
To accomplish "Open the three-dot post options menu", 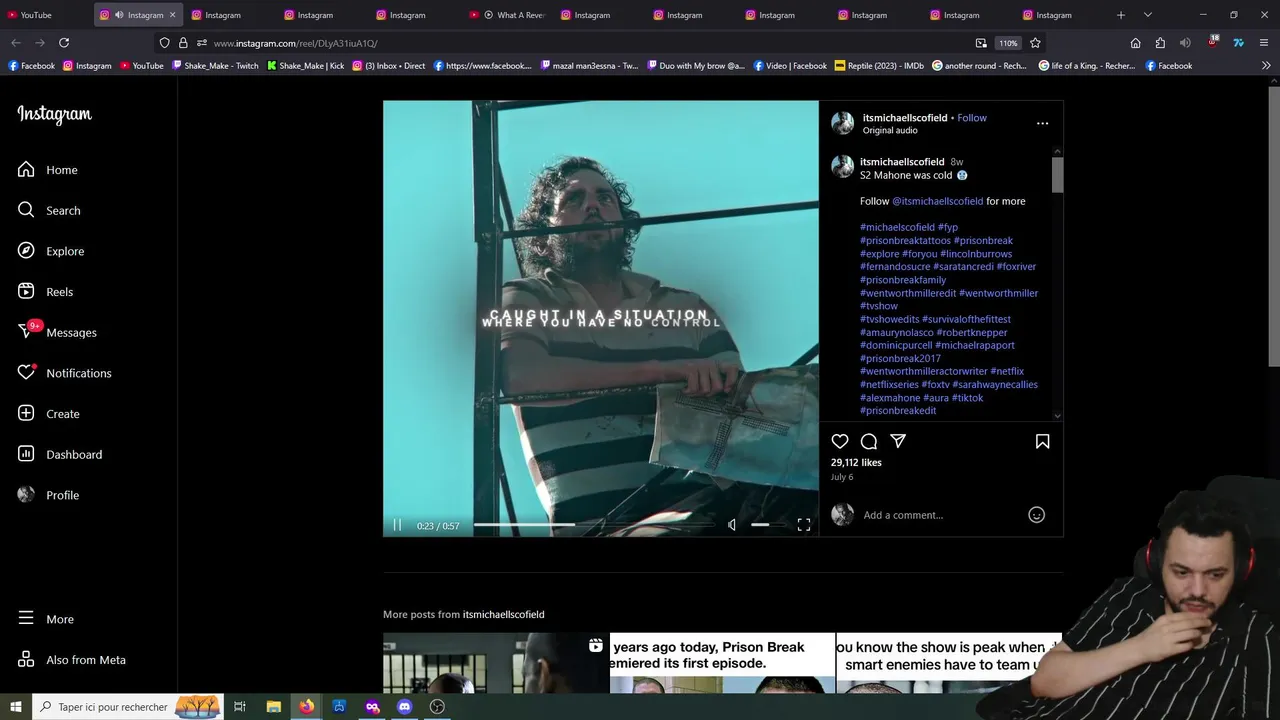I will pyautogui.click(x=1042, y=123).
